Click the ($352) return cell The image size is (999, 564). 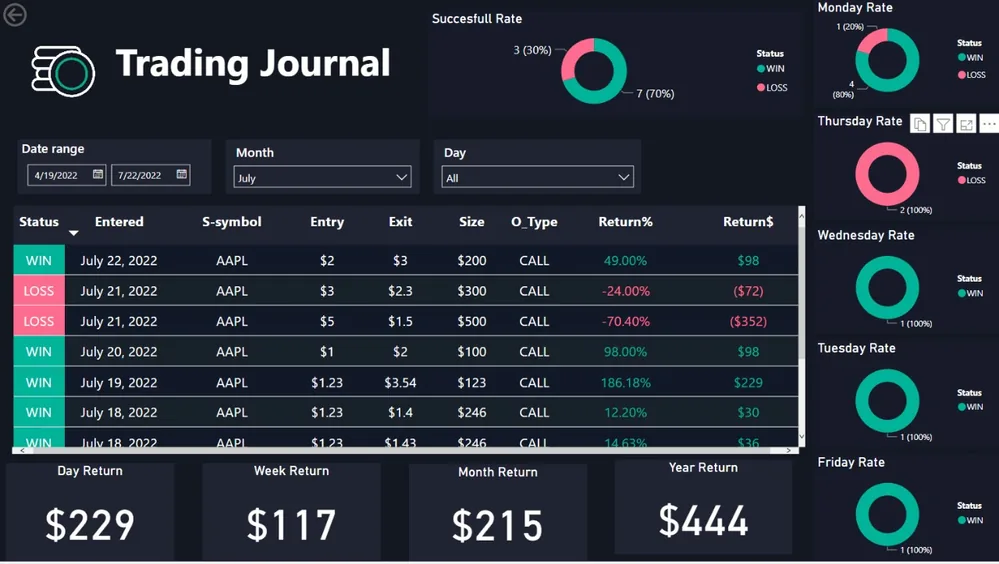748,321
